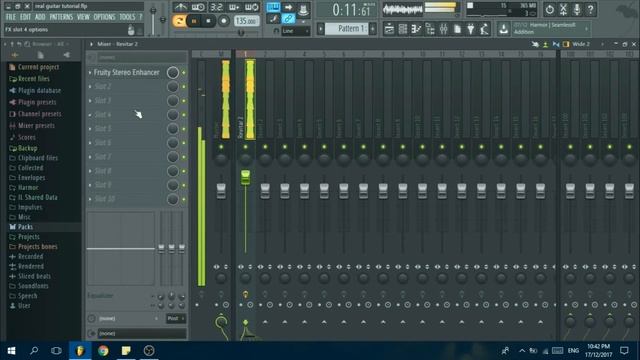
Task: Open the Pattern 1 selector
Action: click(x=347, y=29)
